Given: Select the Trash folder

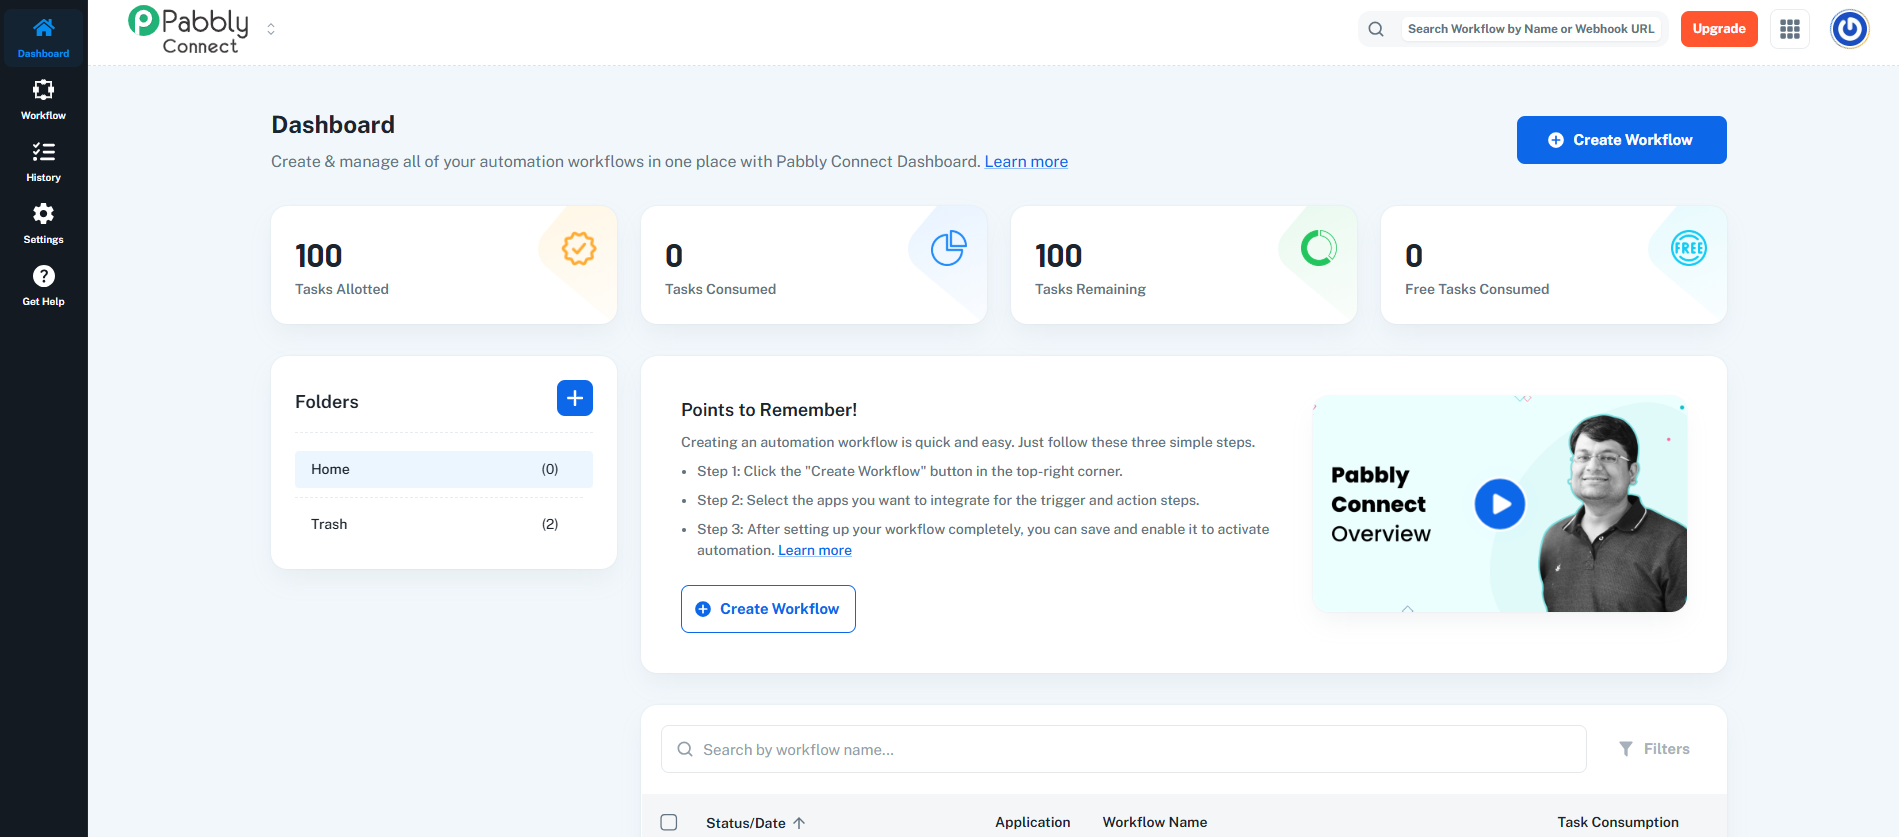Looking at the screenshot, I should 443,524.
